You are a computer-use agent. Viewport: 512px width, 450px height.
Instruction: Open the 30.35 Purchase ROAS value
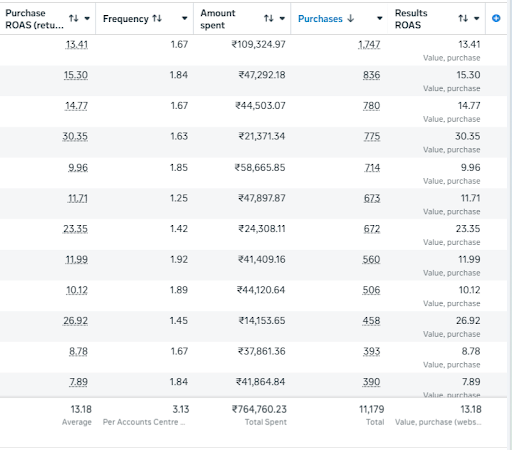click(75, 136)
